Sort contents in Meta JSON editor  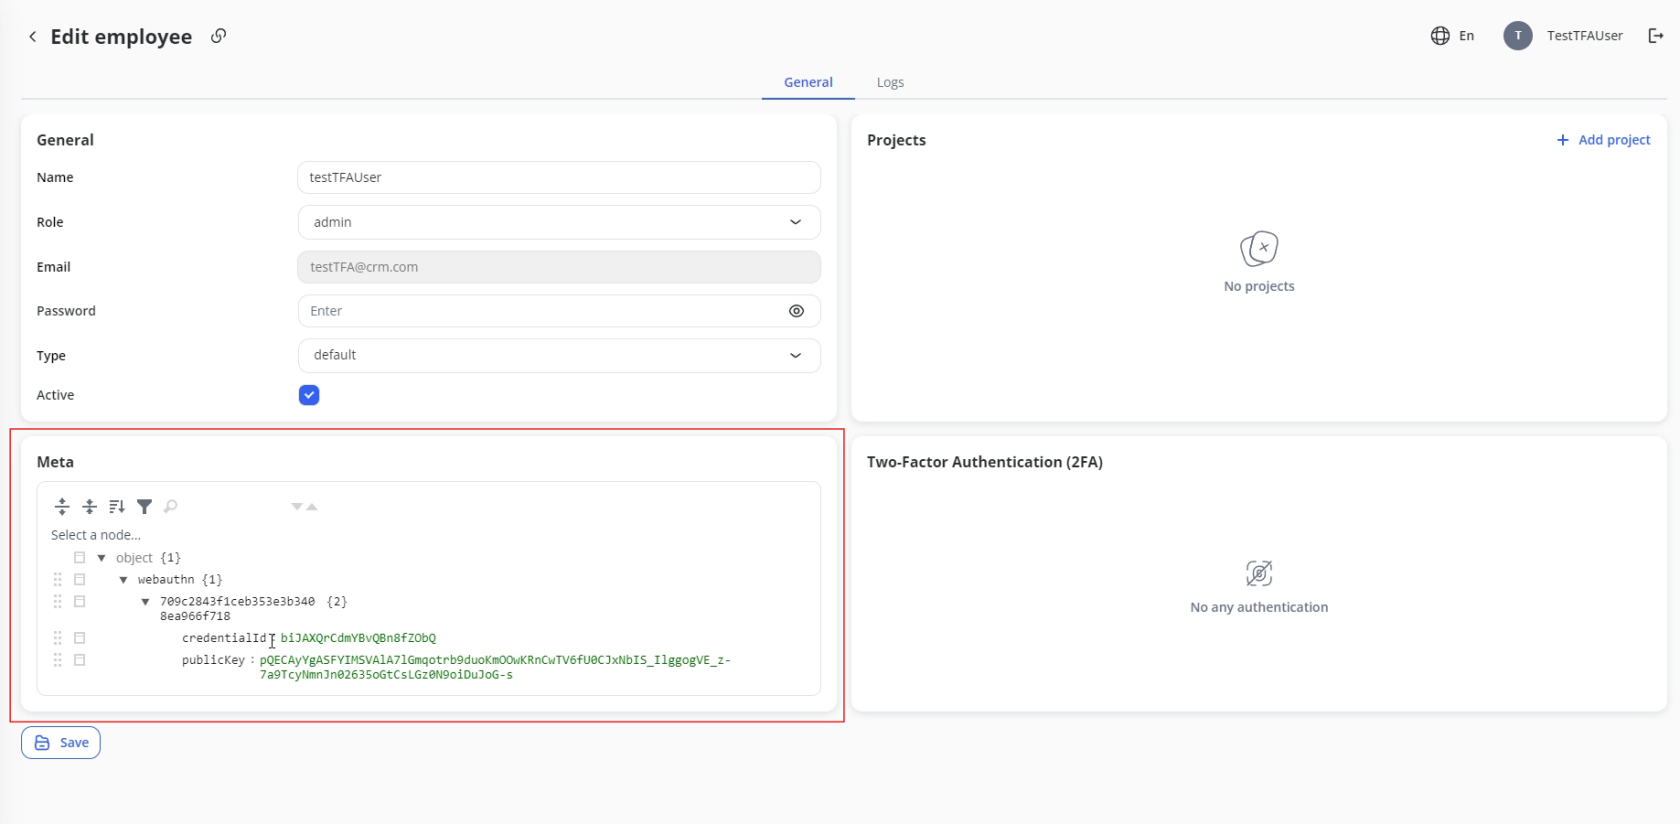coord(117,506)
